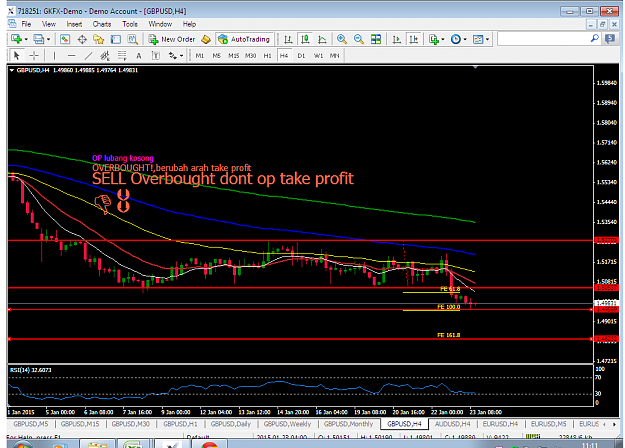The image size is (625, 448).
Task: Toggle Chart Shift button
Action: 414,39
